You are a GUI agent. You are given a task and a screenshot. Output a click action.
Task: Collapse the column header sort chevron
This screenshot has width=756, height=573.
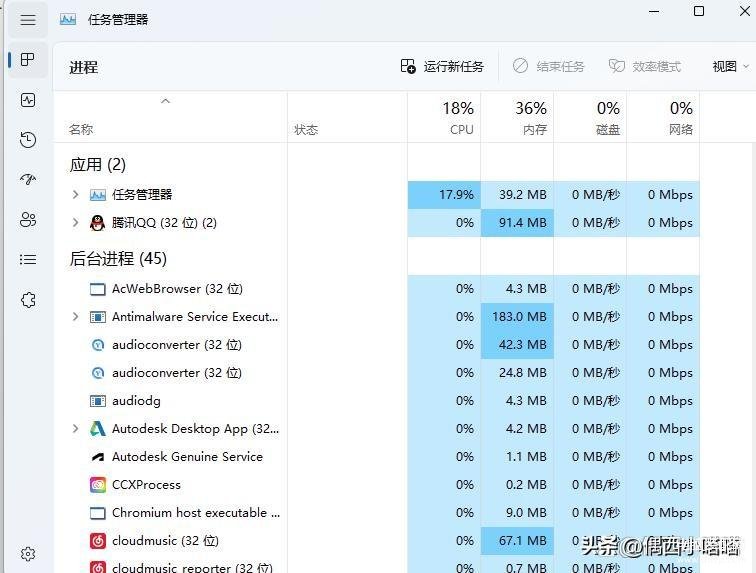(x=165, y=101)
